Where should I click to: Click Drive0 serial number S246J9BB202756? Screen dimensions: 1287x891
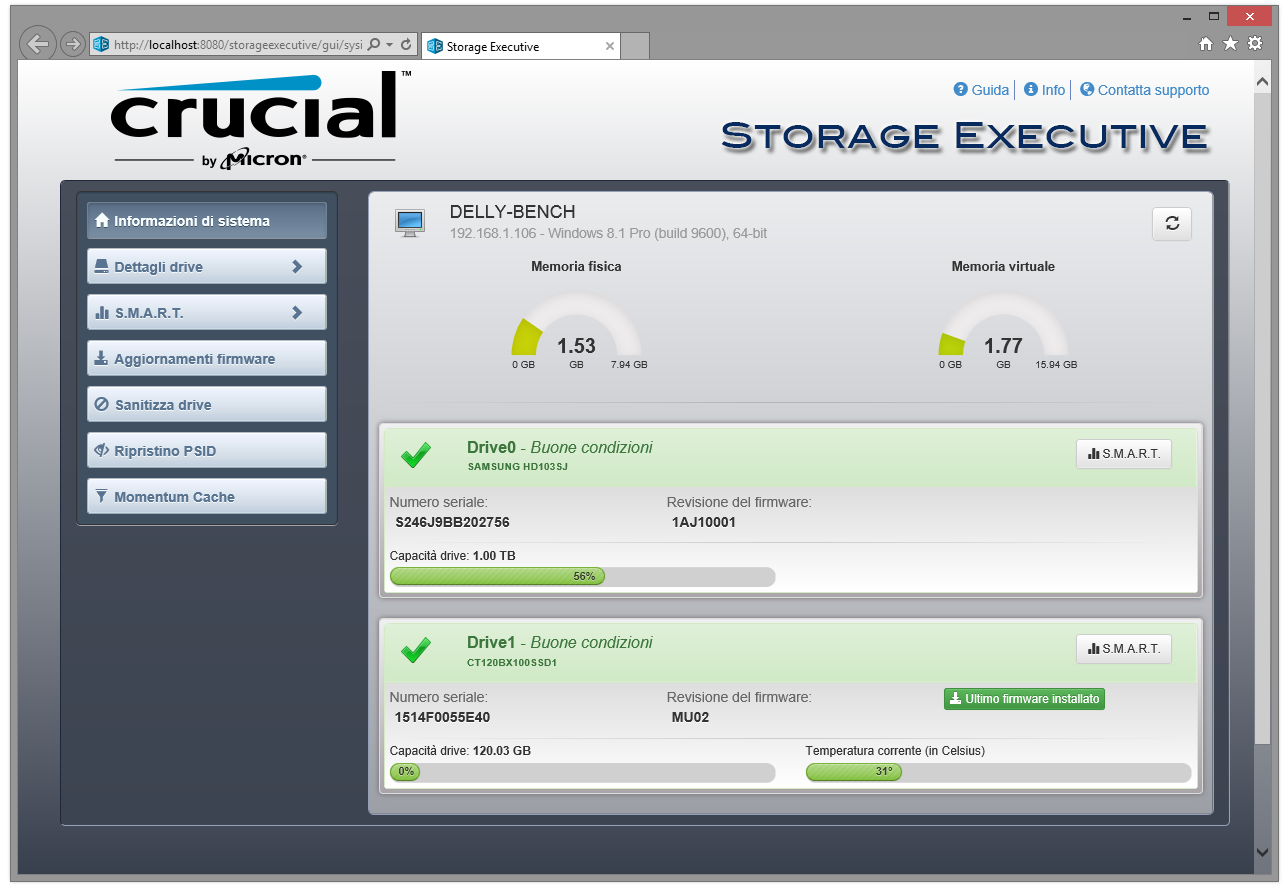tap(452, 522)
